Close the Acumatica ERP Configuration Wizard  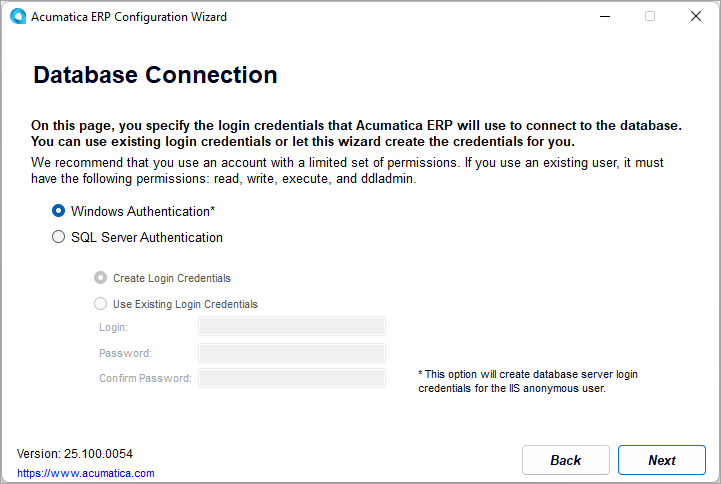pos(696,16)
